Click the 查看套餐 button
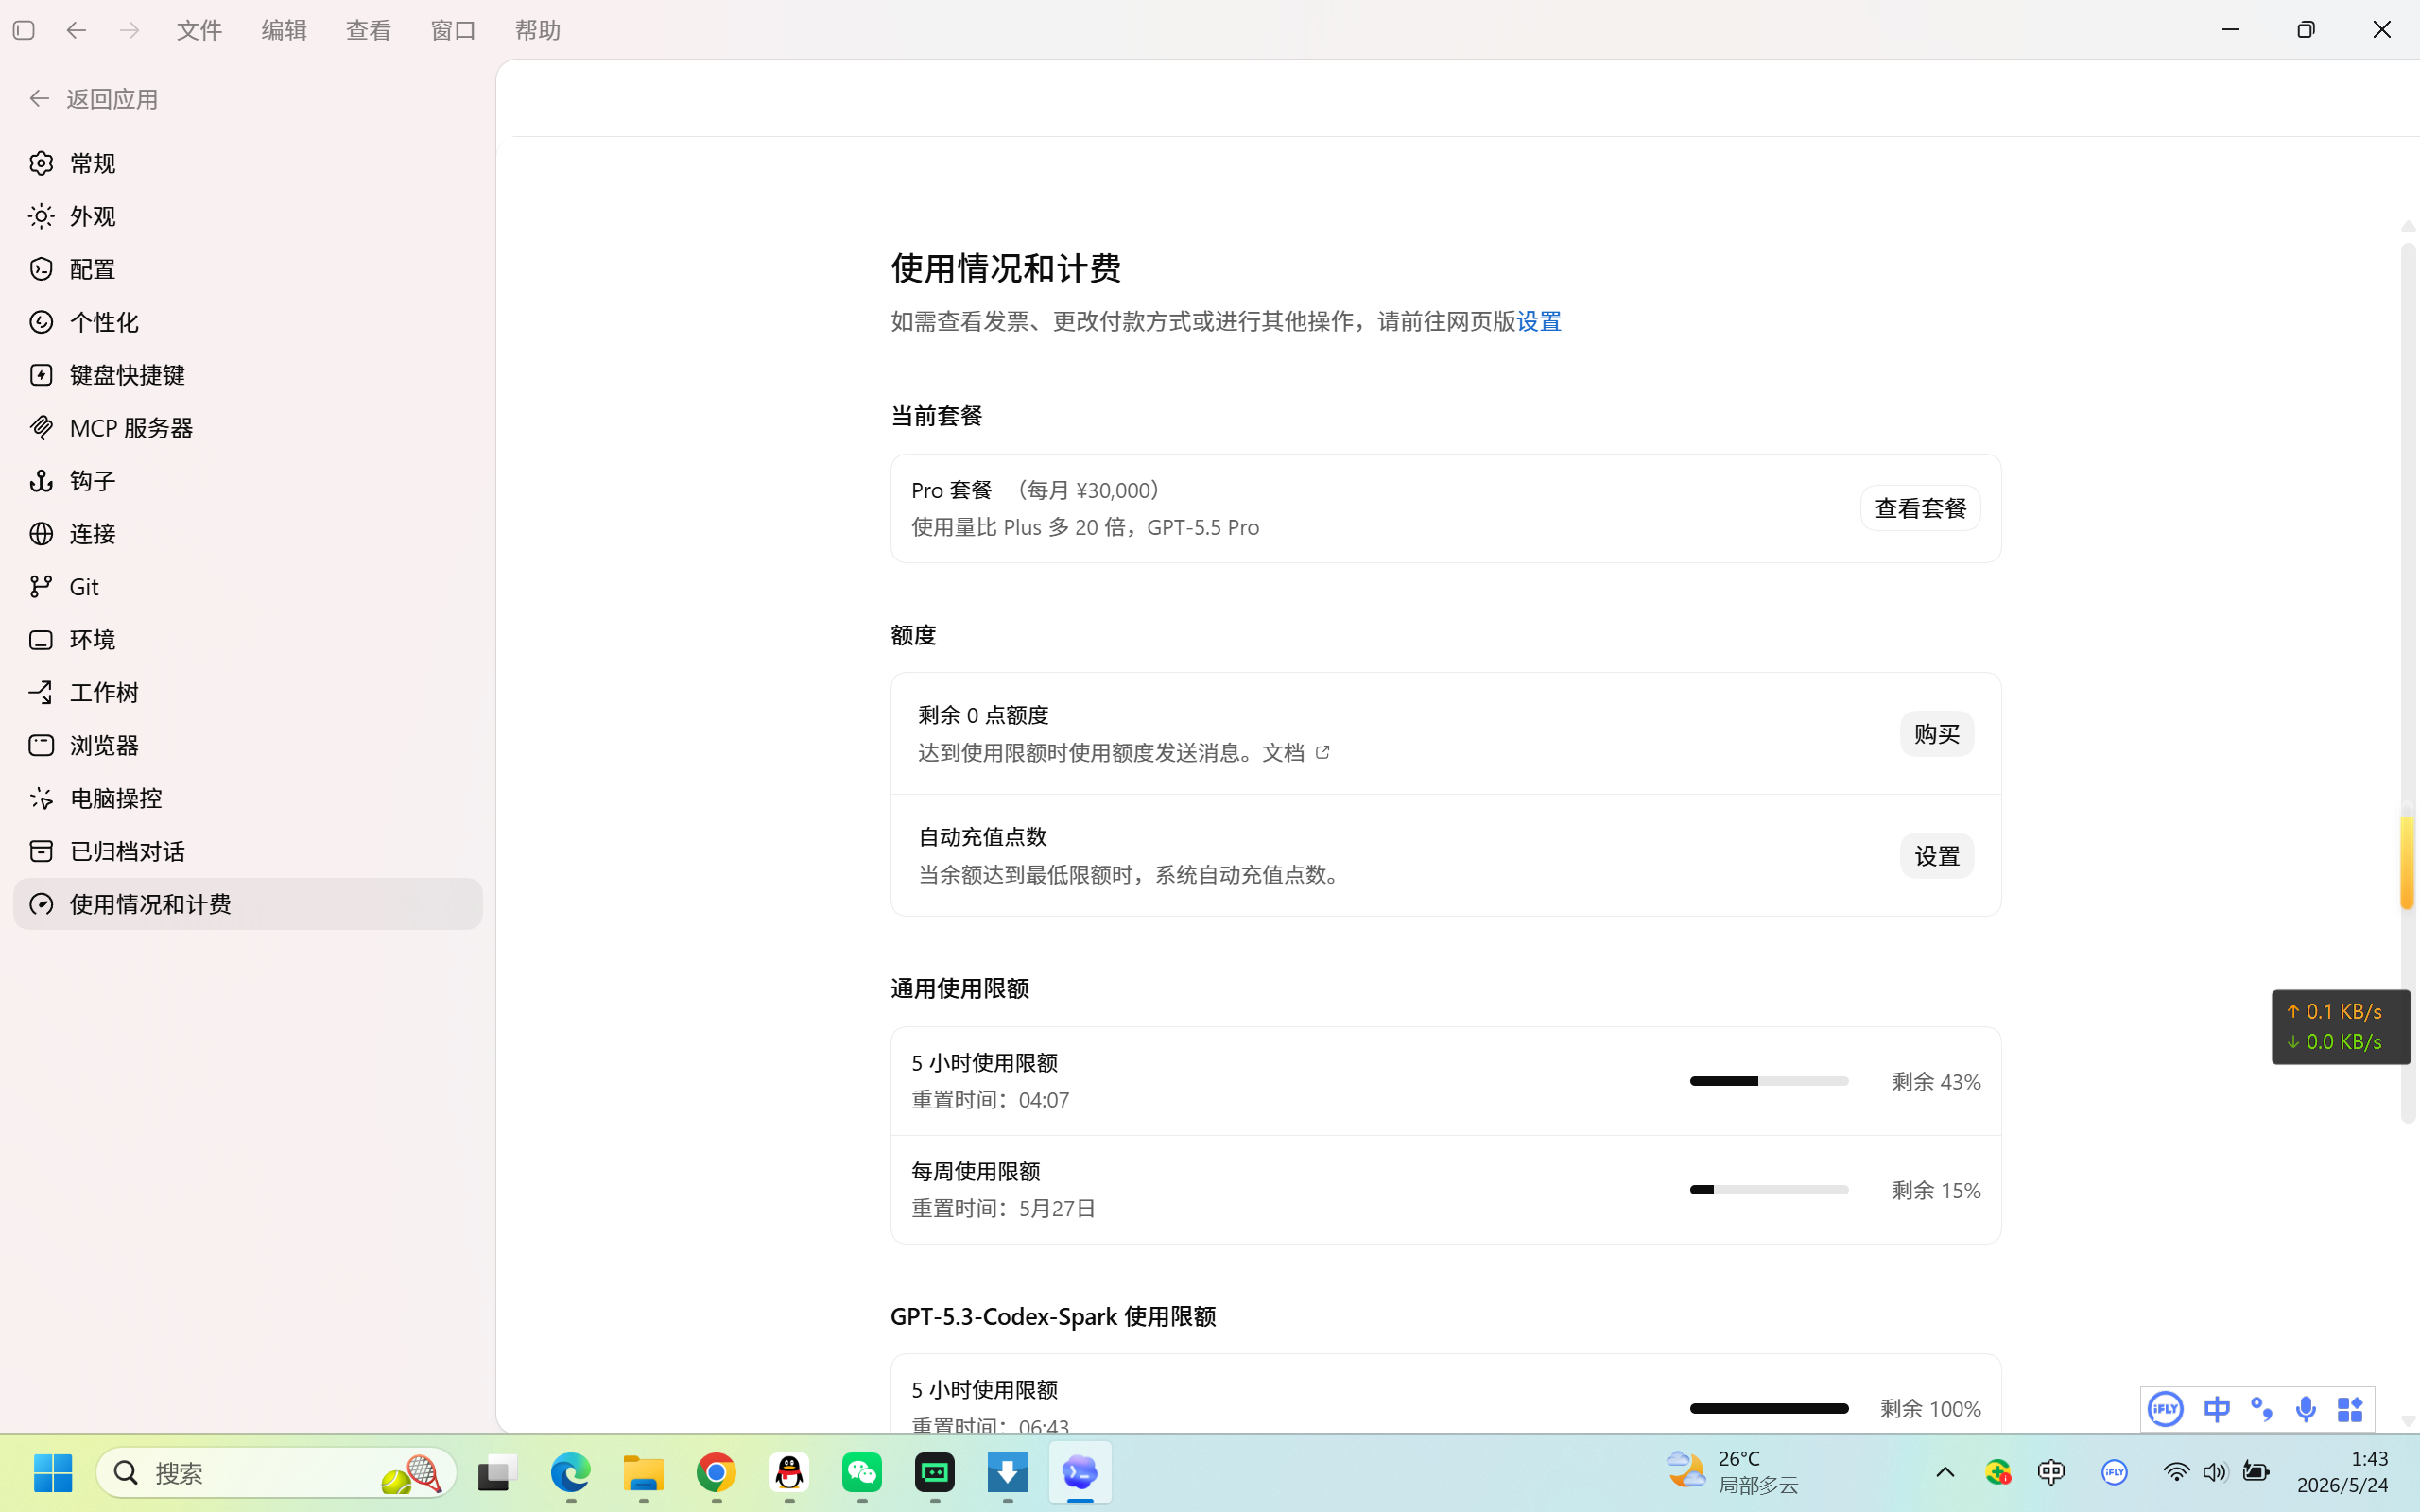This screenshot has height=1512, width=2420. pyautogui.click(x=1920, y=508)
